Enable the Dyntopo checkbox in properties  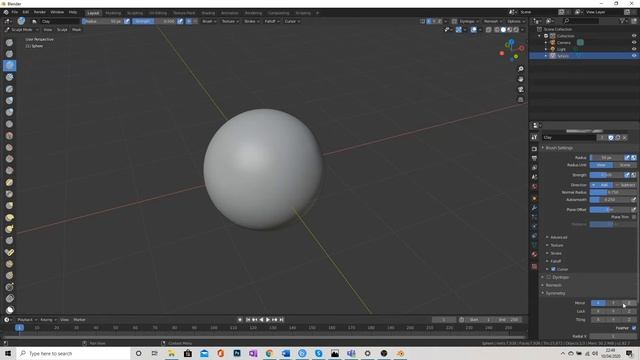549,277
